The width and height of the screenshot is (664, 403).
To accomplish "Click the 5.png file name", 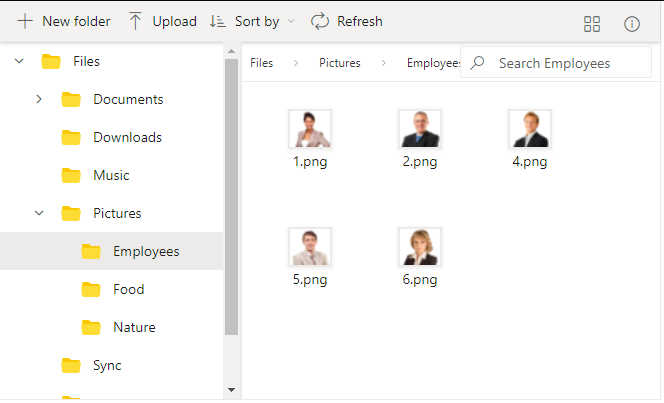I will click(310, 280).
